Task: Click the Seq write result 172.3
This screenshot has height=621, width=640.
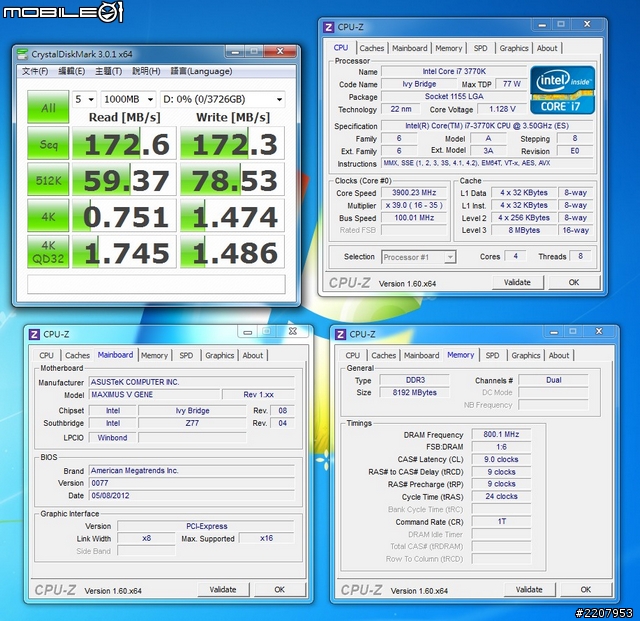Action: point(232,143)
